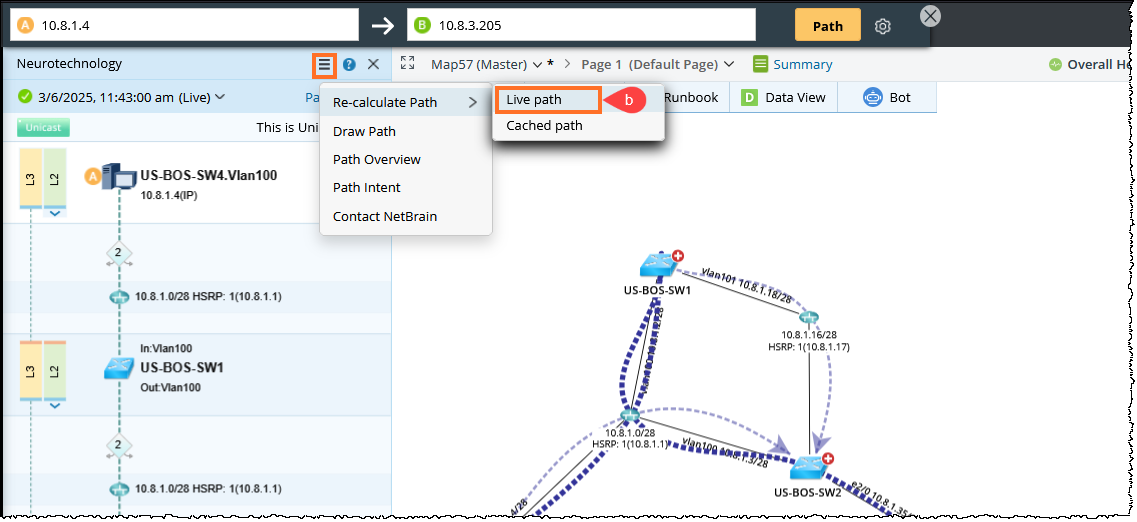Expand L2 layer chevron under US-BOS-SW4.Vlan100
The width and height of the screenshot is (1137, 522).
click(56, 213)
